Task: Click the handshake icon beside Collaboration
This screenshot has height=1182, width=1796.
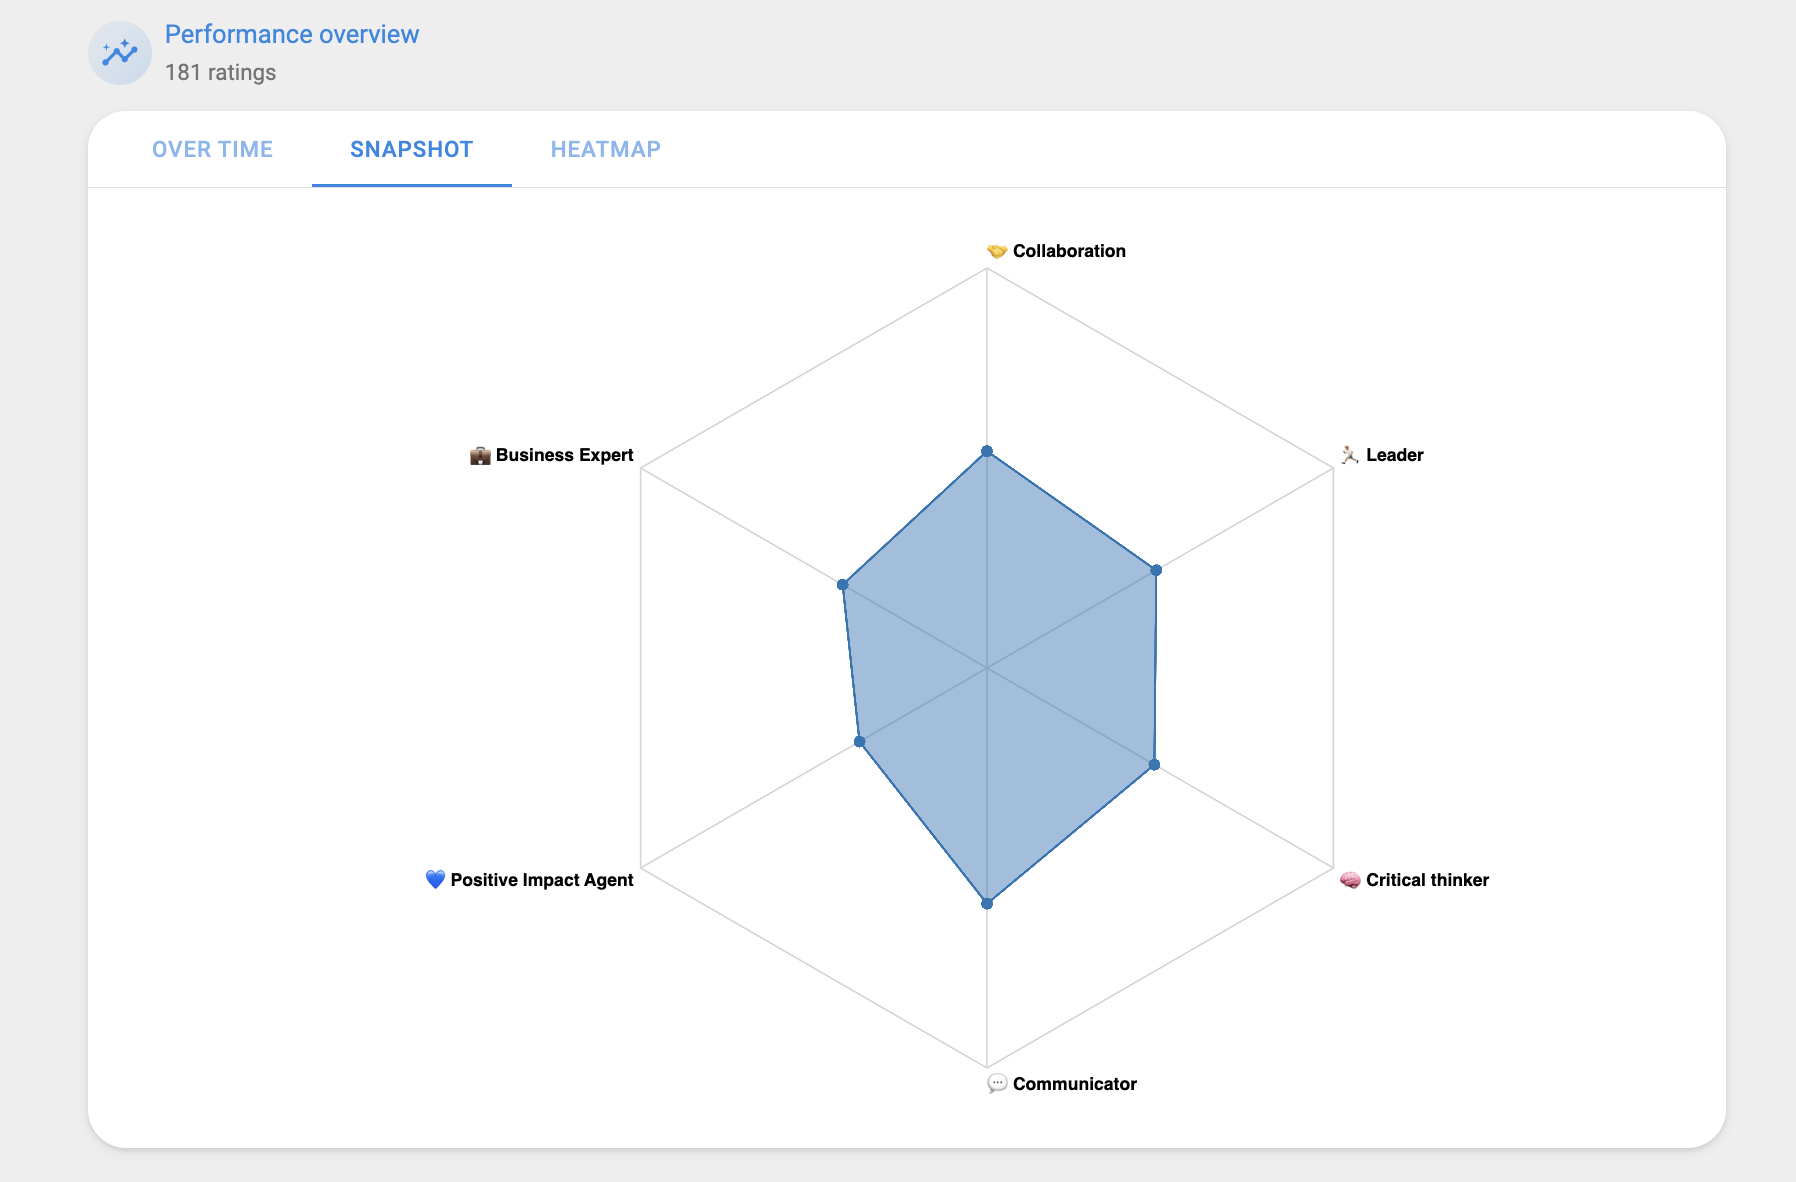Action: [996, 251]
